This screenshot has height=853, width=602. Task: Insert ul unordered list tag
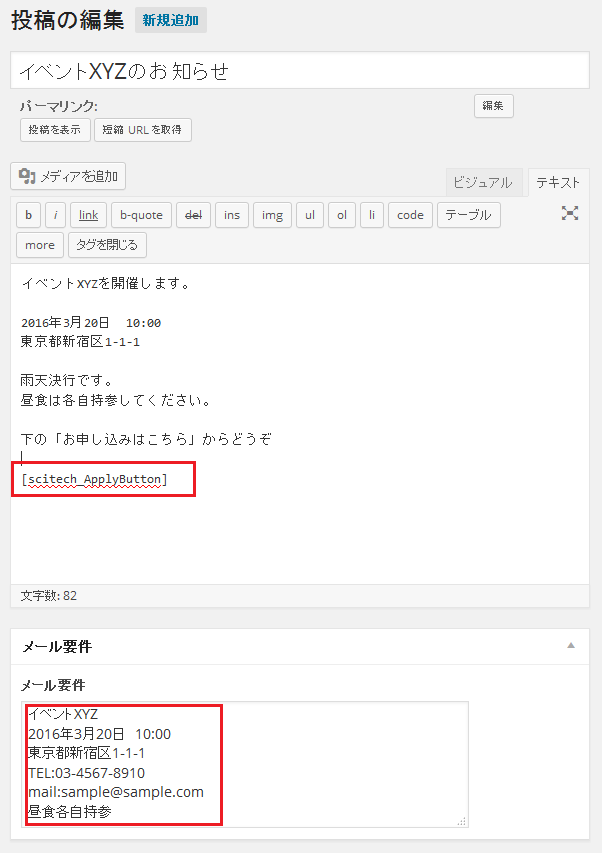310,215
